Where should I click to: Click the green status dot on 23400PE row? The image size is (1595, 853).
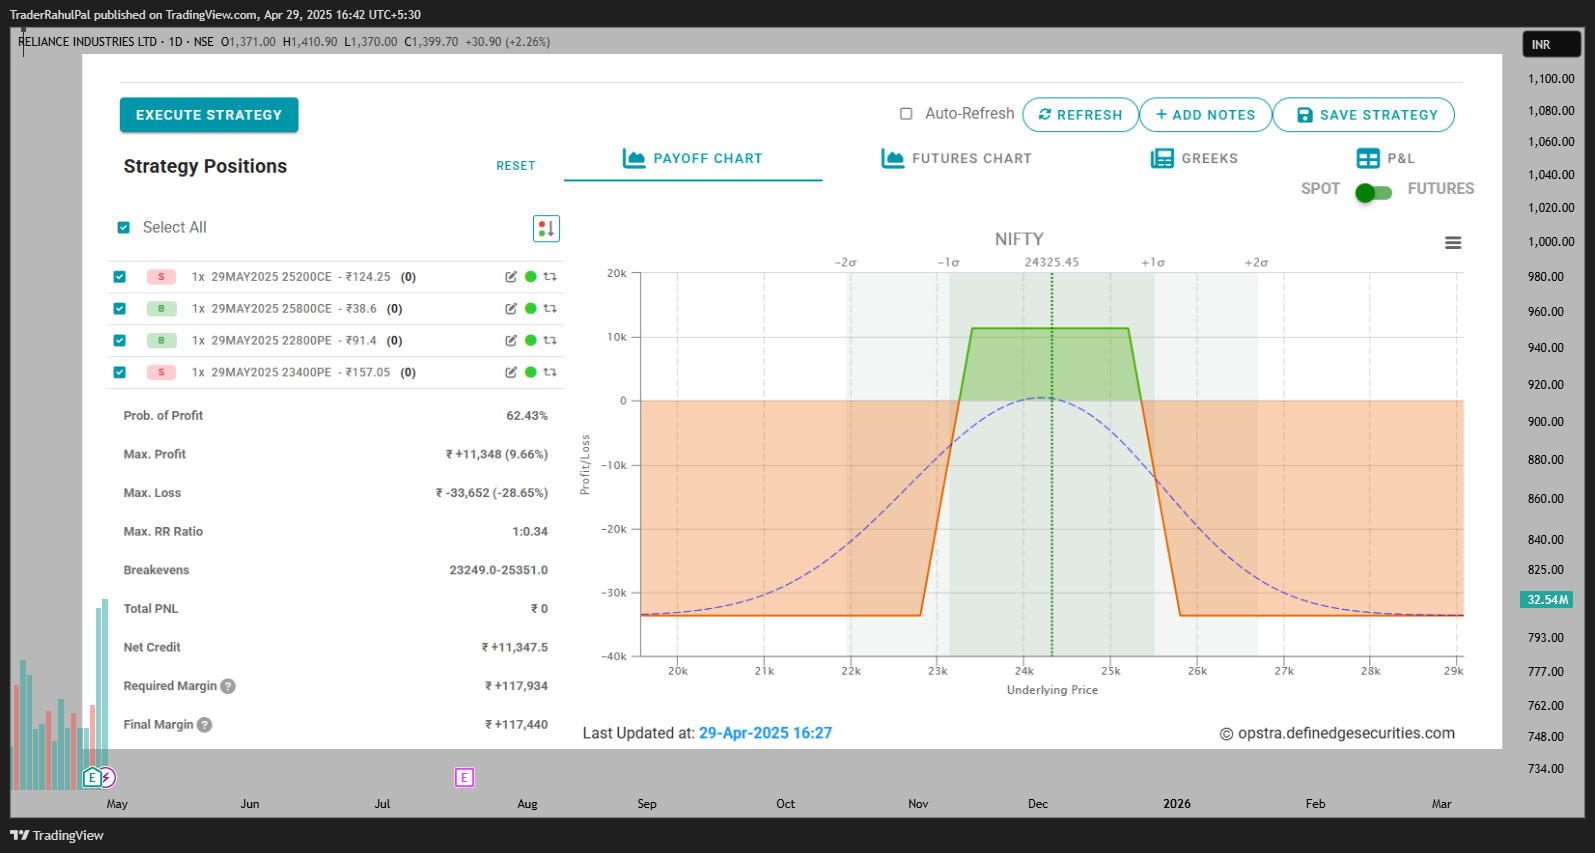(531, 373)
